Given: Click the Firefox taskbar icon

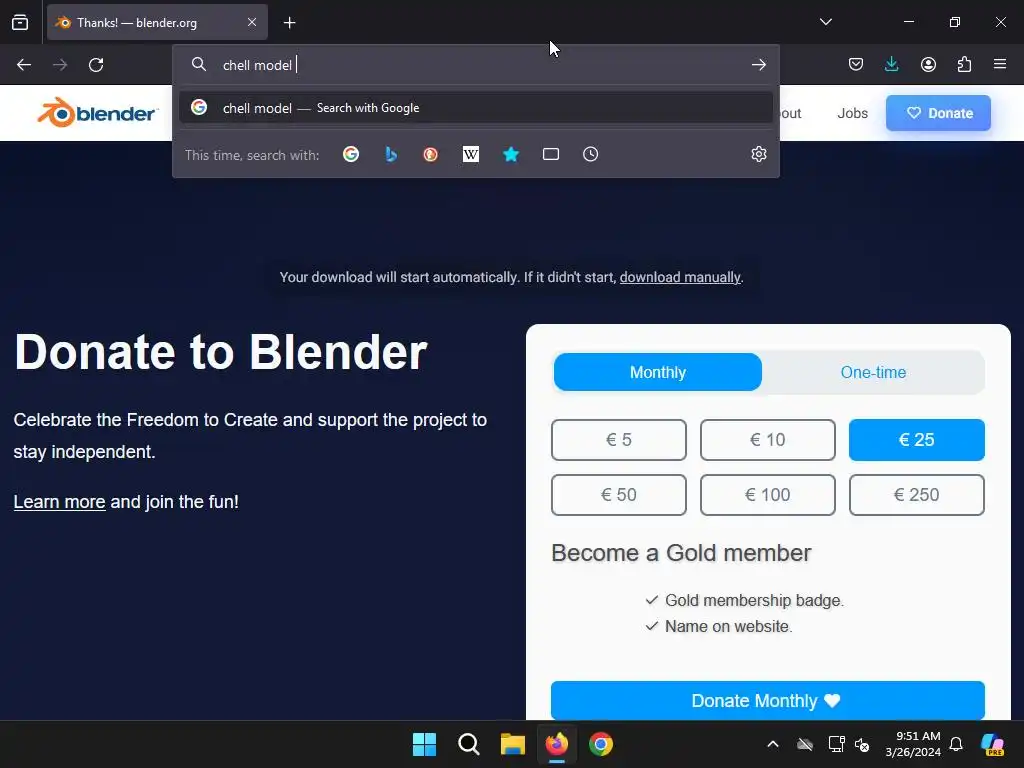Looking at the screenshot, I should (556, 744).
